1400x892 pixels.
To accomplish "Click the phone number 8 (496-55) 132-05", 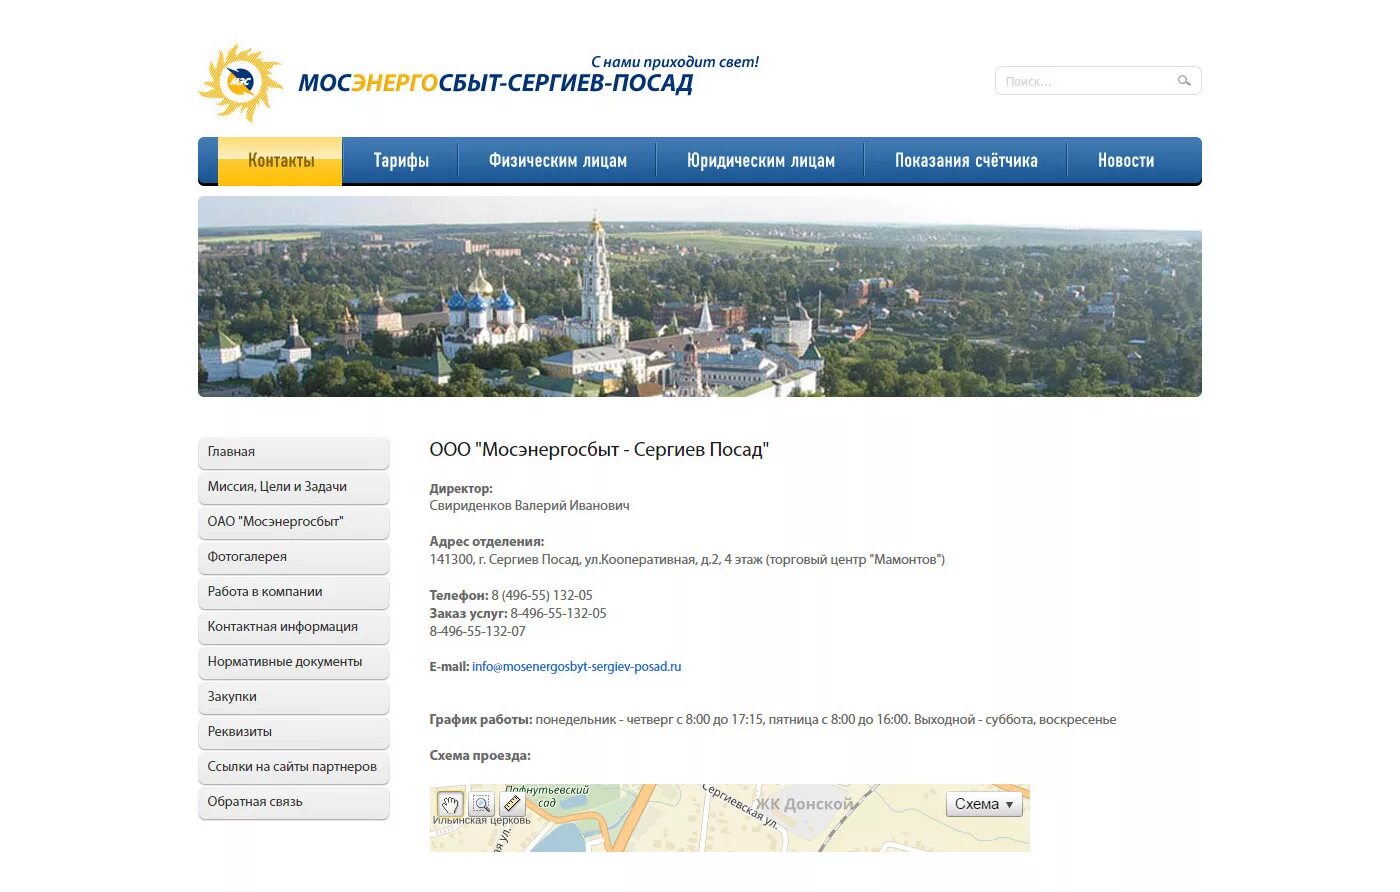I will pyautogui.click(x=542, y=595).
